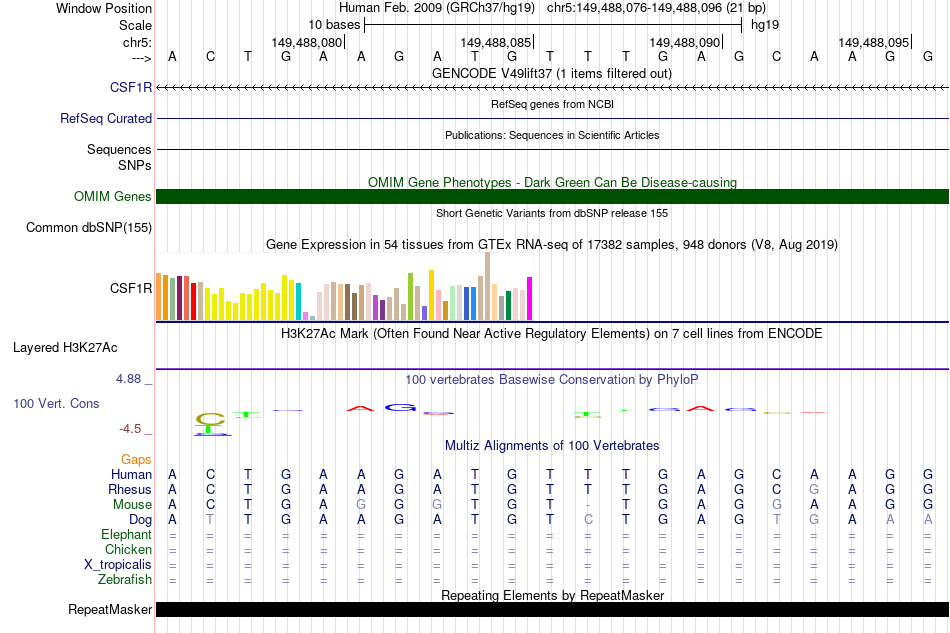
Task: Click the chr5: ruler label
Action: coord(137,42)
